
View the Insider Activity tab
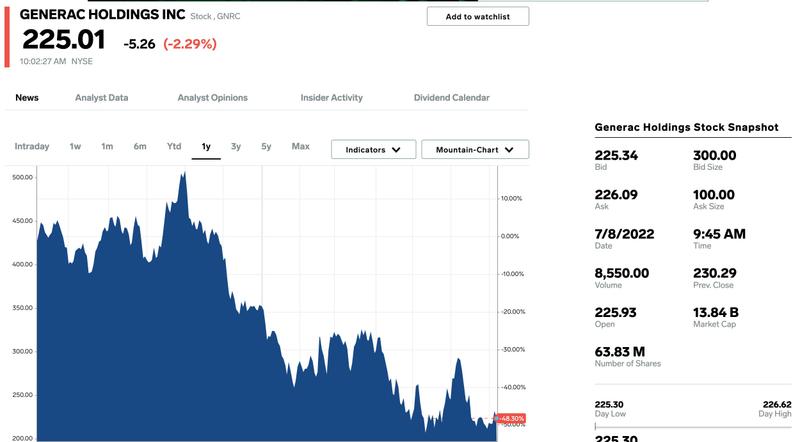pos(332,97)
